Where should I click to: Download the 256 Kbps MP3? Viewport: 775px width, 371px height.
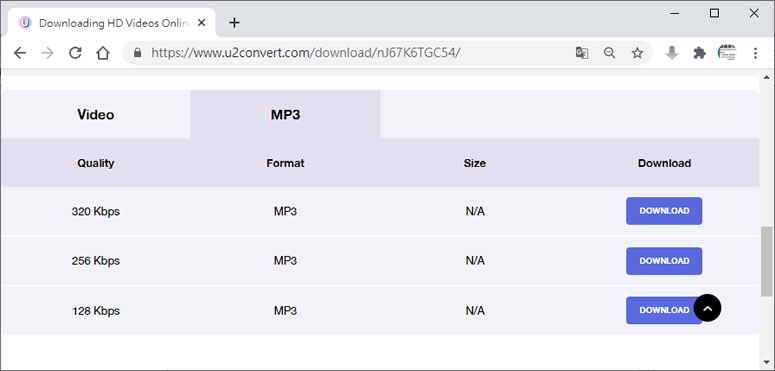point(664,261)
